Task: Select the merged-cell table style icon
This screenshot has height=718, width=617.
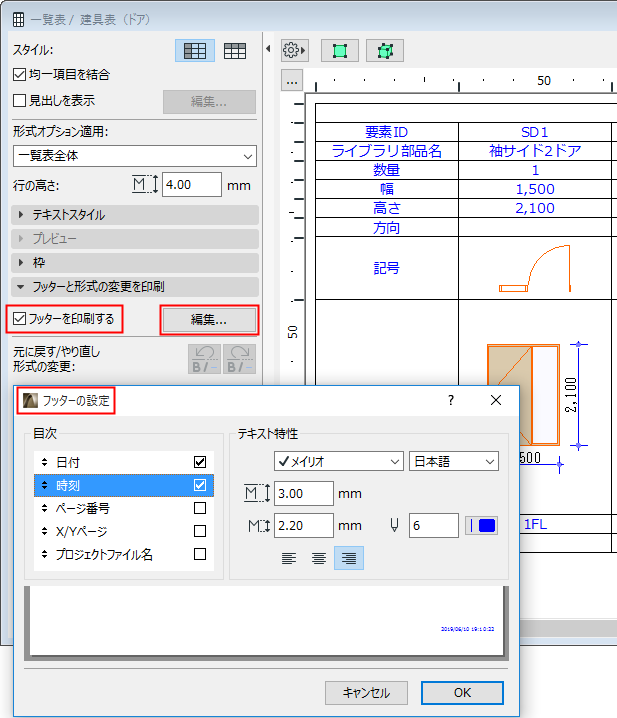Action: tap(195, 50)
